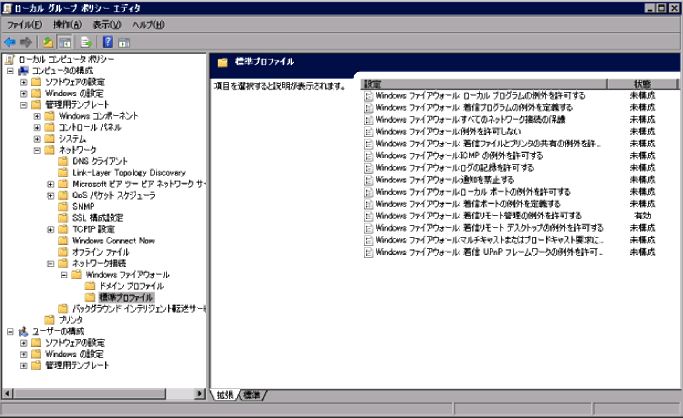Screen dimensions: 683x418
Task: Open the ファイル(F) menu
Action: tap(25, 25)
